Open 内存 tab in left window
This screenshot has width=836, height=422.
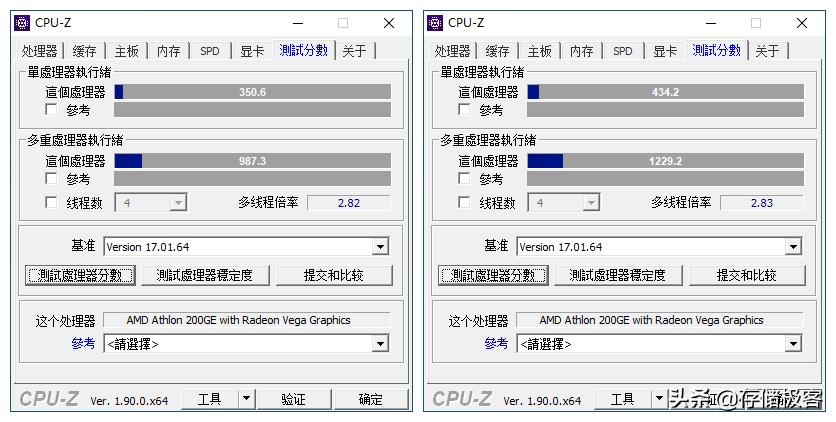coord(168,51)
